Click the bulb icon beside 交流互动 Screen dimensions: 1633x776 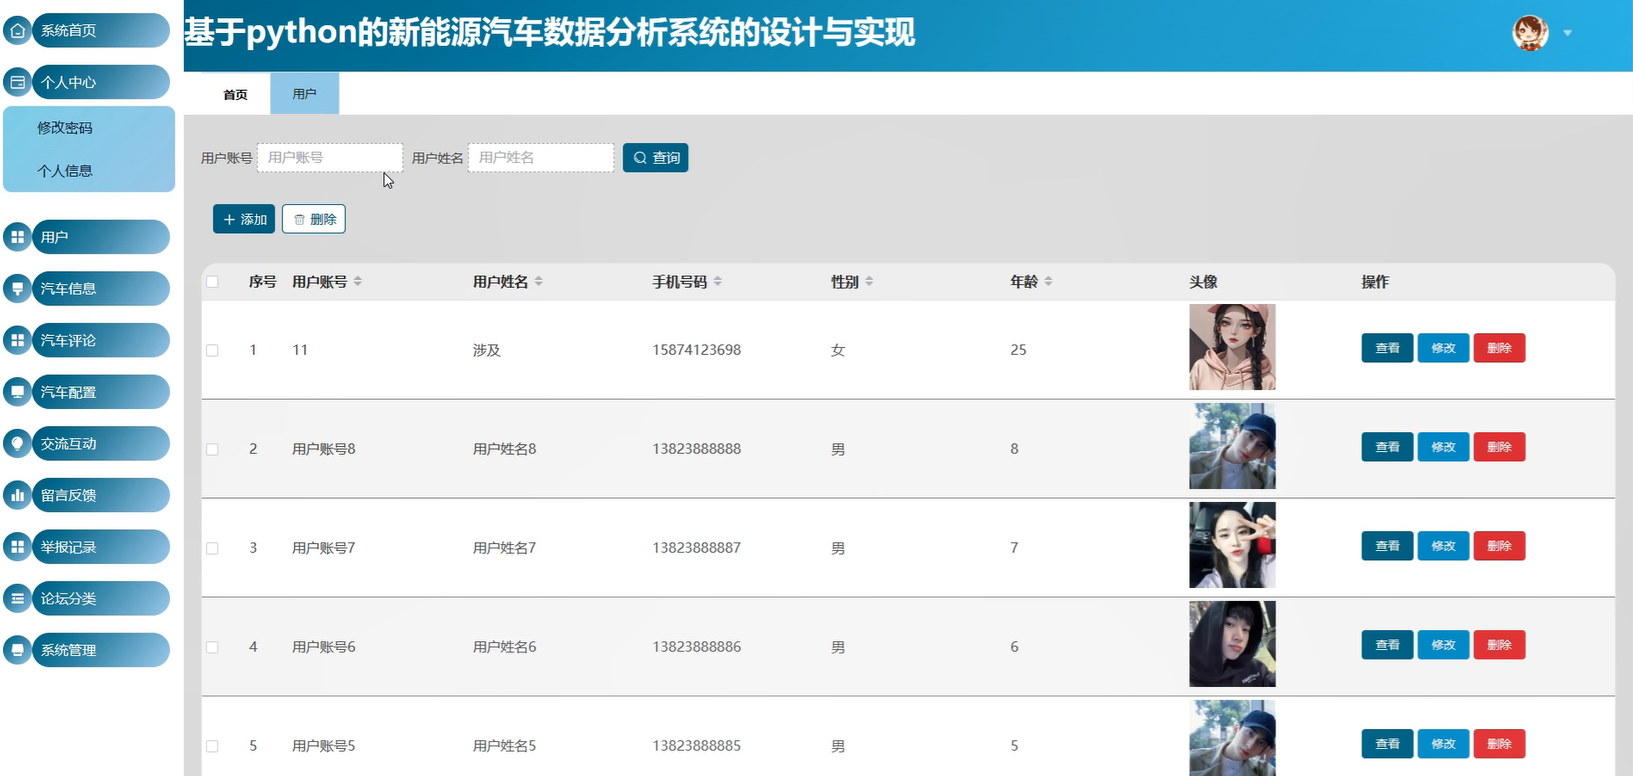coord(18,443)
